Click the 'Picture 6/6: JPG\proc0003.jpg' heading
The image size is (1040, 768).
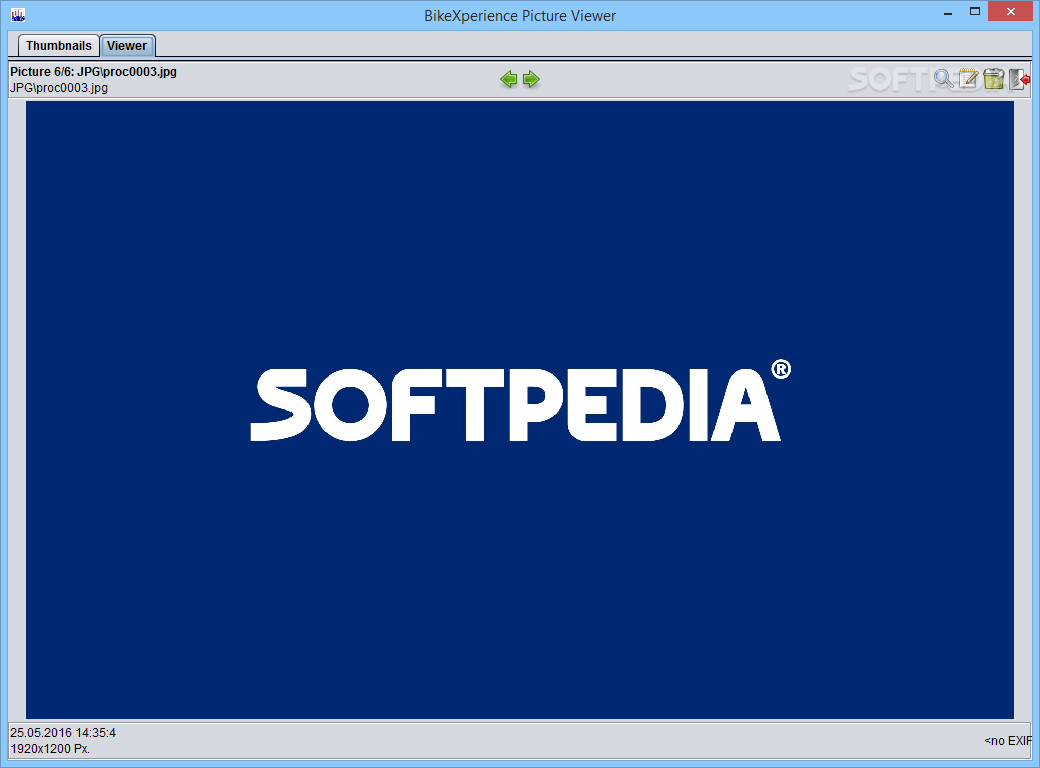94,72
